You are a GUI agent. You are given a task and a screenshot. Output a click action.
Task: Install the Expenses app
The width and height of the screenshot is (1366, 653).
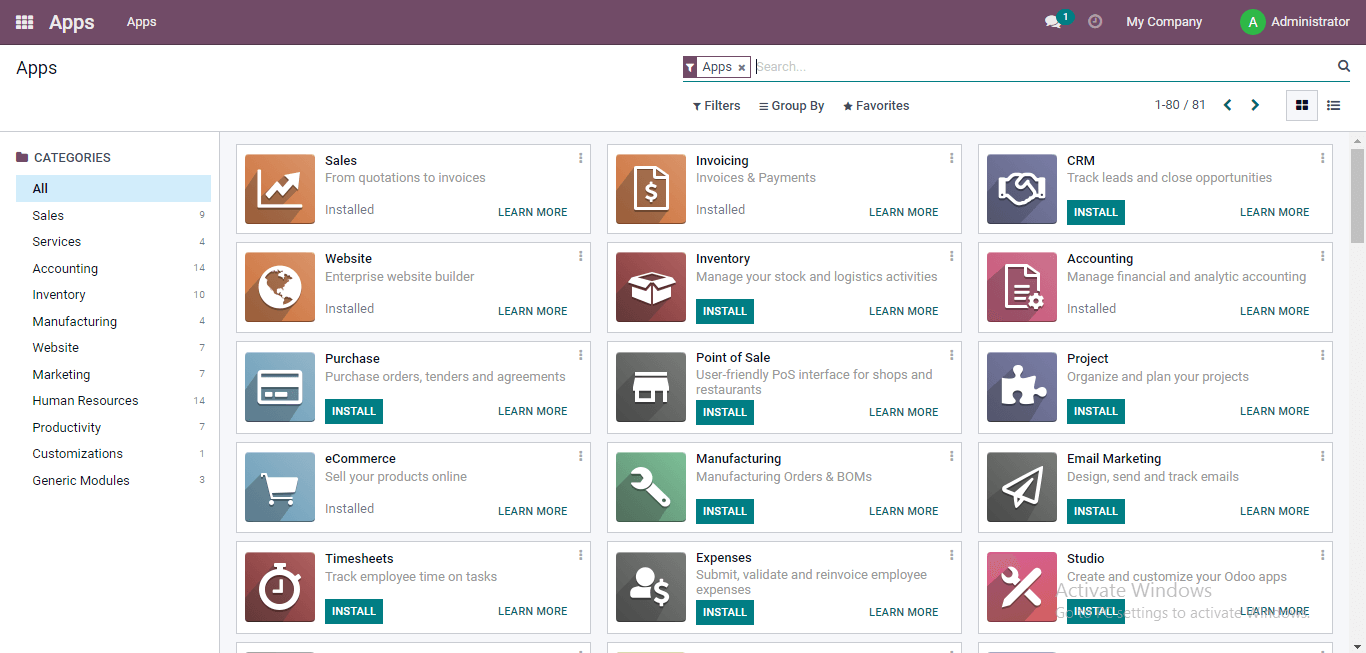pyautogui.click(x=725, y=612)
